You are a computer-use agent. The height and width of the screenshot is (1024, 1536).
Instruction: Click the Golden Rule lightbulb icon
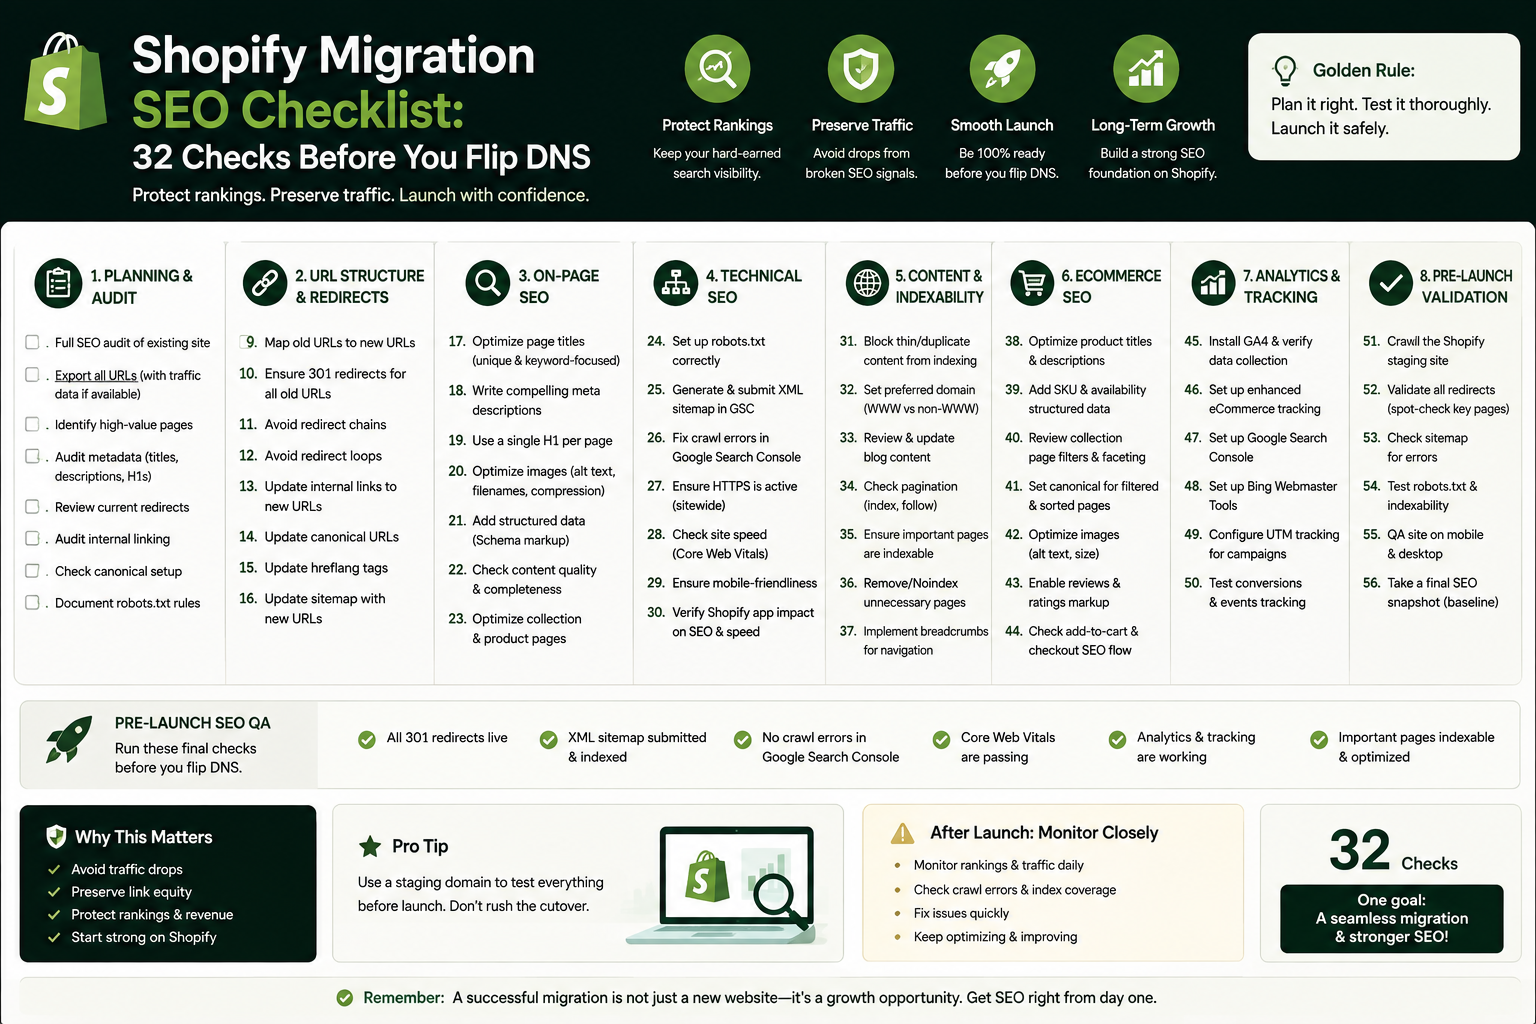pos(1284,70)
